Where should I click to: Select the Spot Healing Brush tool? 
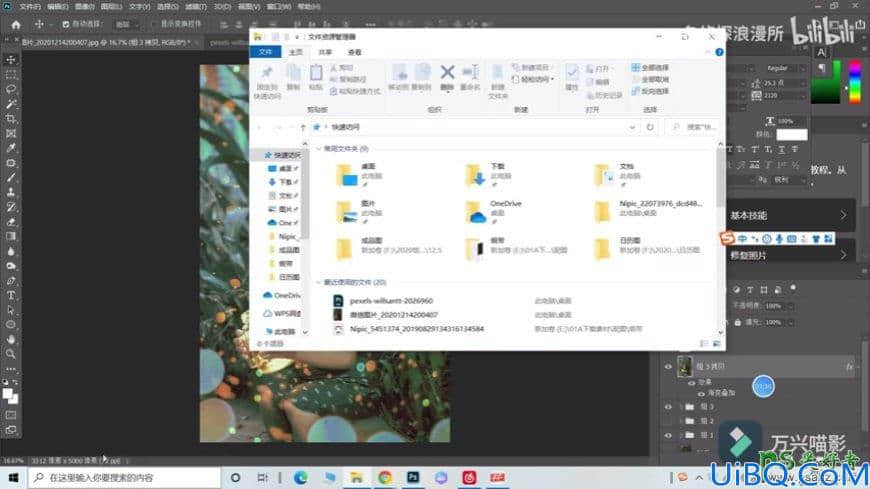click(11, 163)
